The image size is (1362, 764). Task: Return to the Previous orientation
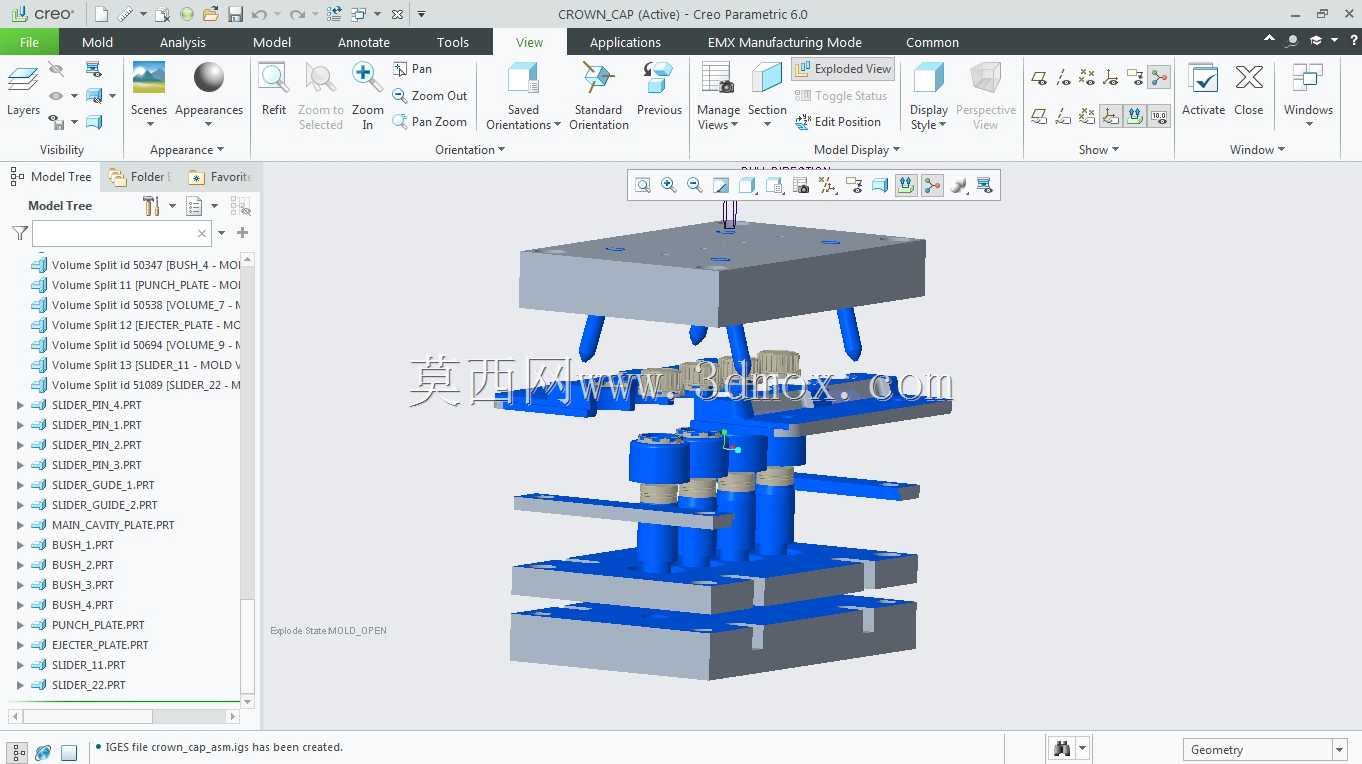coord(659,90)
